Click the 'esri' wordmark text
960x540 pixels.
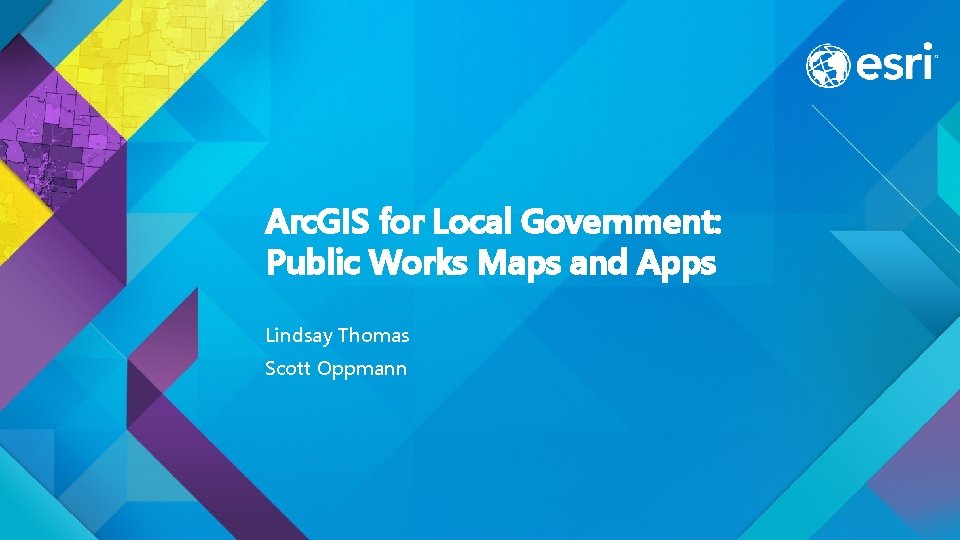point(894,62)
